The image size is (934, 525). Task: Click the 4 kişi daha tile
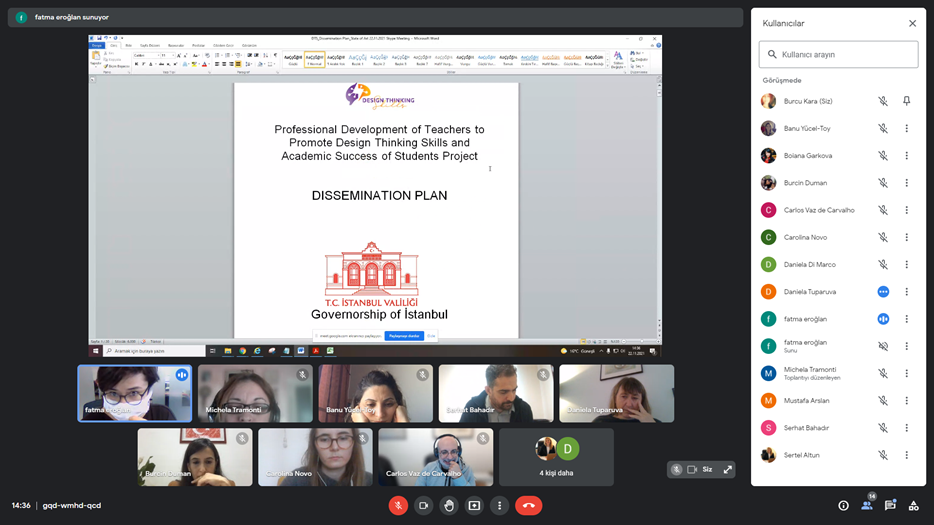click(556, 457)
